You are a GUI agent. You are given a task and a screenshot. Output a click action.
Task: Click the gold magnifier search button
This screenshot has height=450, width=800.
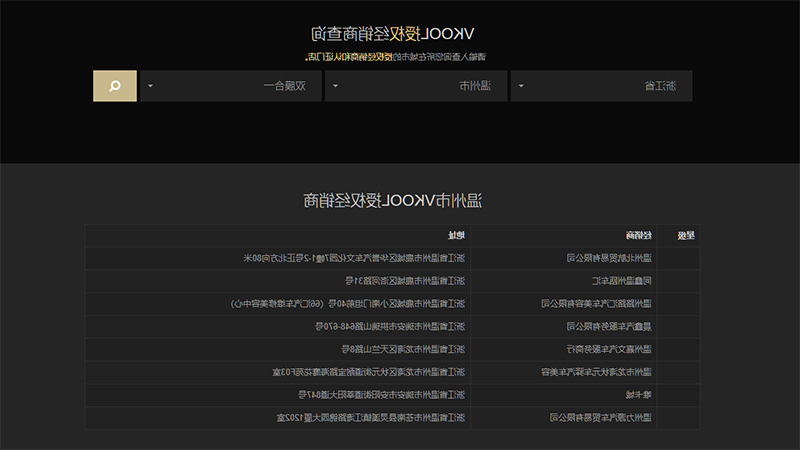(115, 86)
